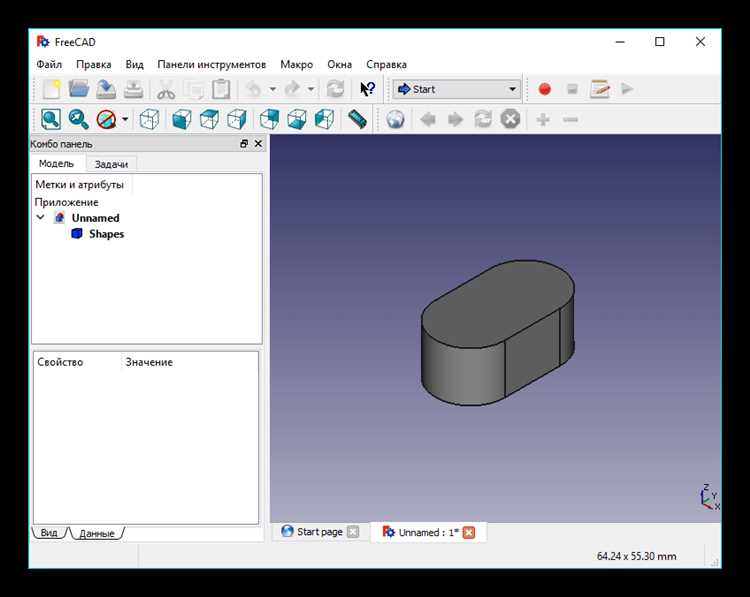750x597 pixels.
Task: Set the bottom view cube icon
Action: (x=297, y=120)
